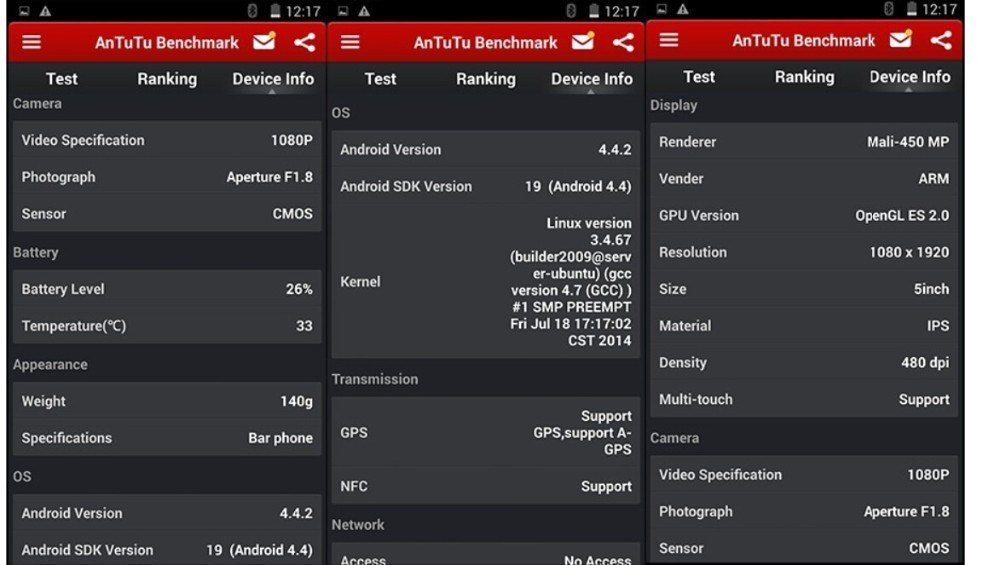The image size is (1000, 565).
Task: Select Device Info tab in right screenshot
Action: click(x=909, y=77)
